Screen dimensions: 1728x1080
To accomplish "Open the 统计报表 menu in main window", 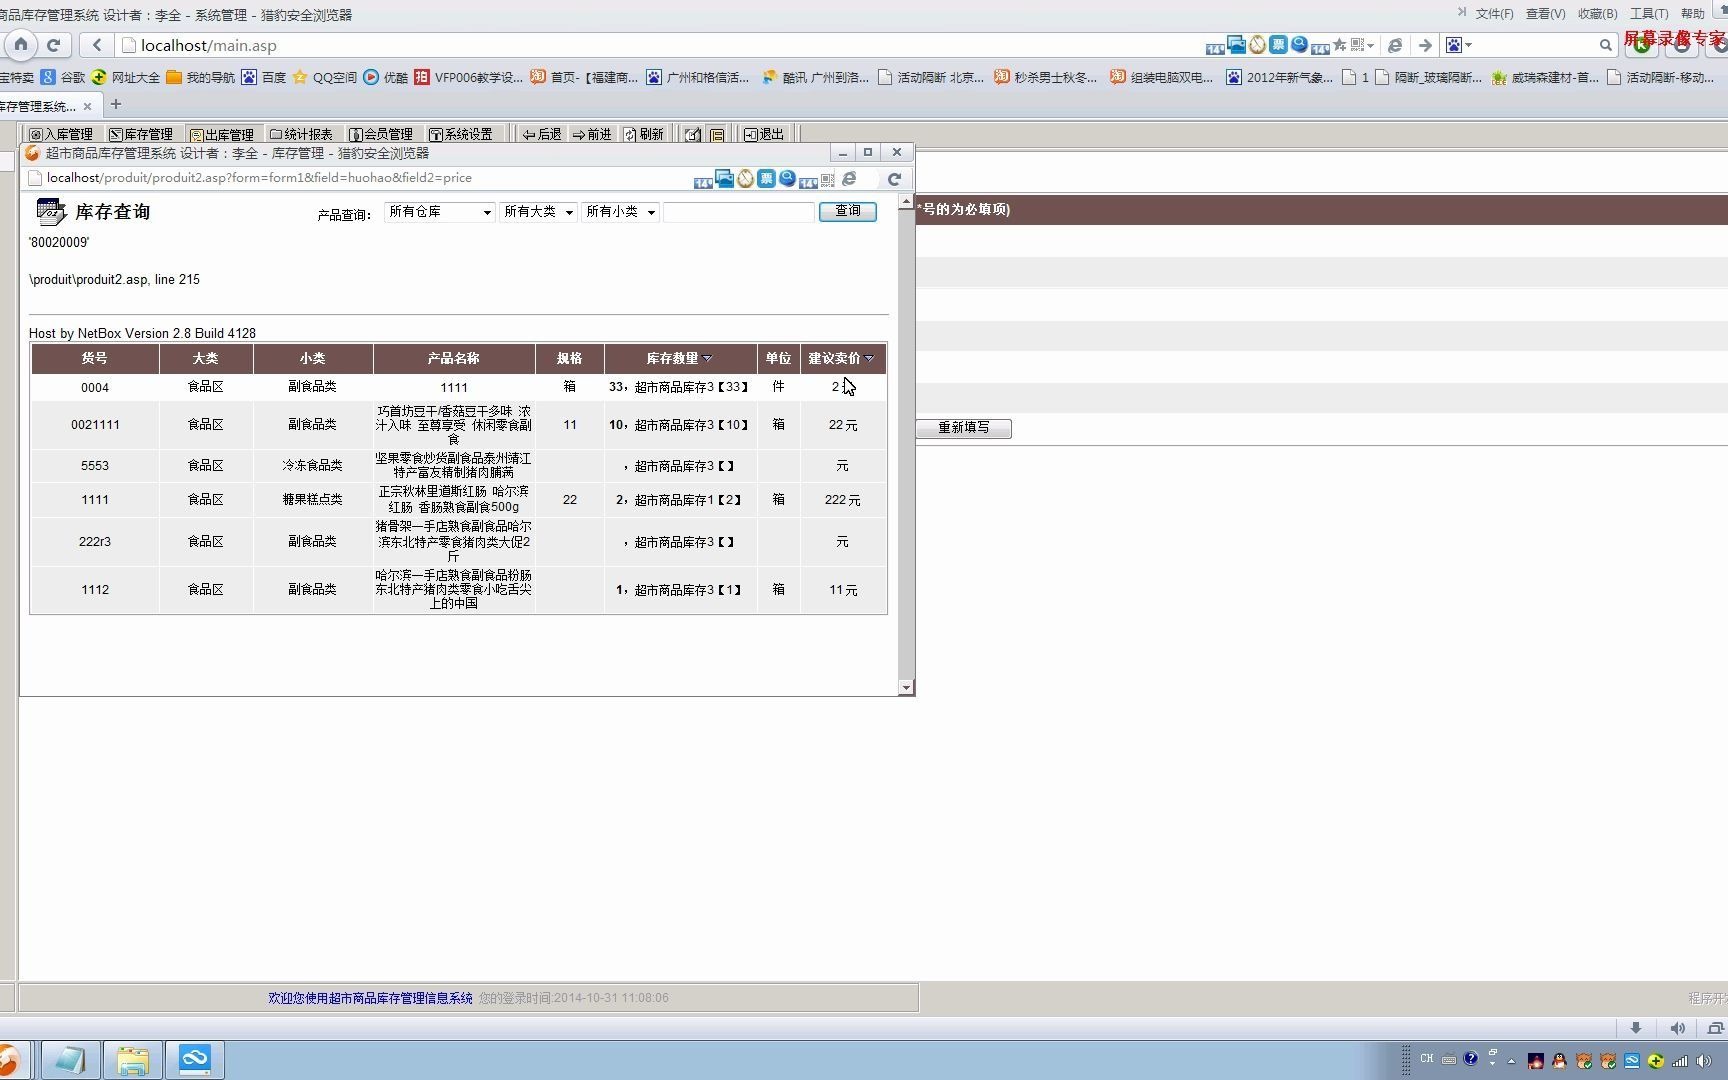I will [x=301, y=134].
